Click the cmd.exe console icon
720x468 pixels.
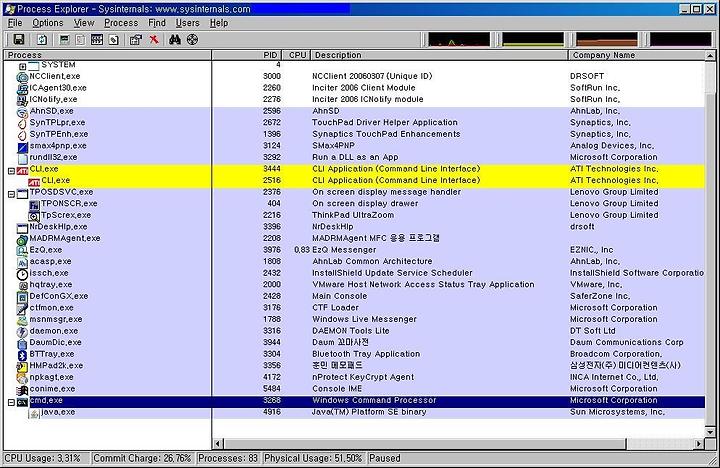(22, 402)
